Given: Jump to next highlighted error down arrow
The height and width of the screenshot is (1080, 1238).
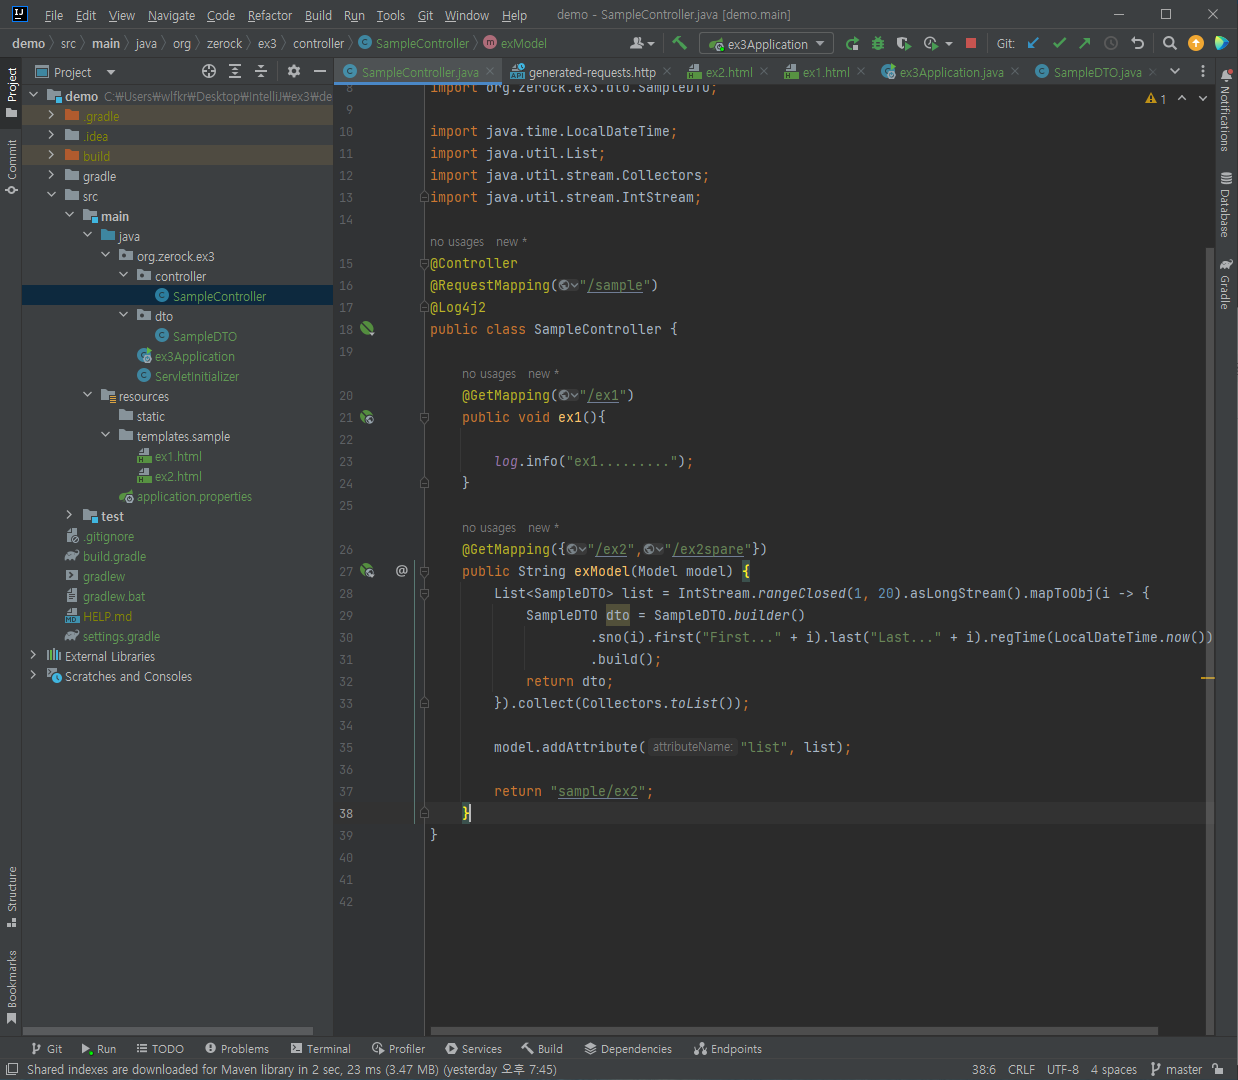Looking at the screenshot, I should pos(1203,98).
